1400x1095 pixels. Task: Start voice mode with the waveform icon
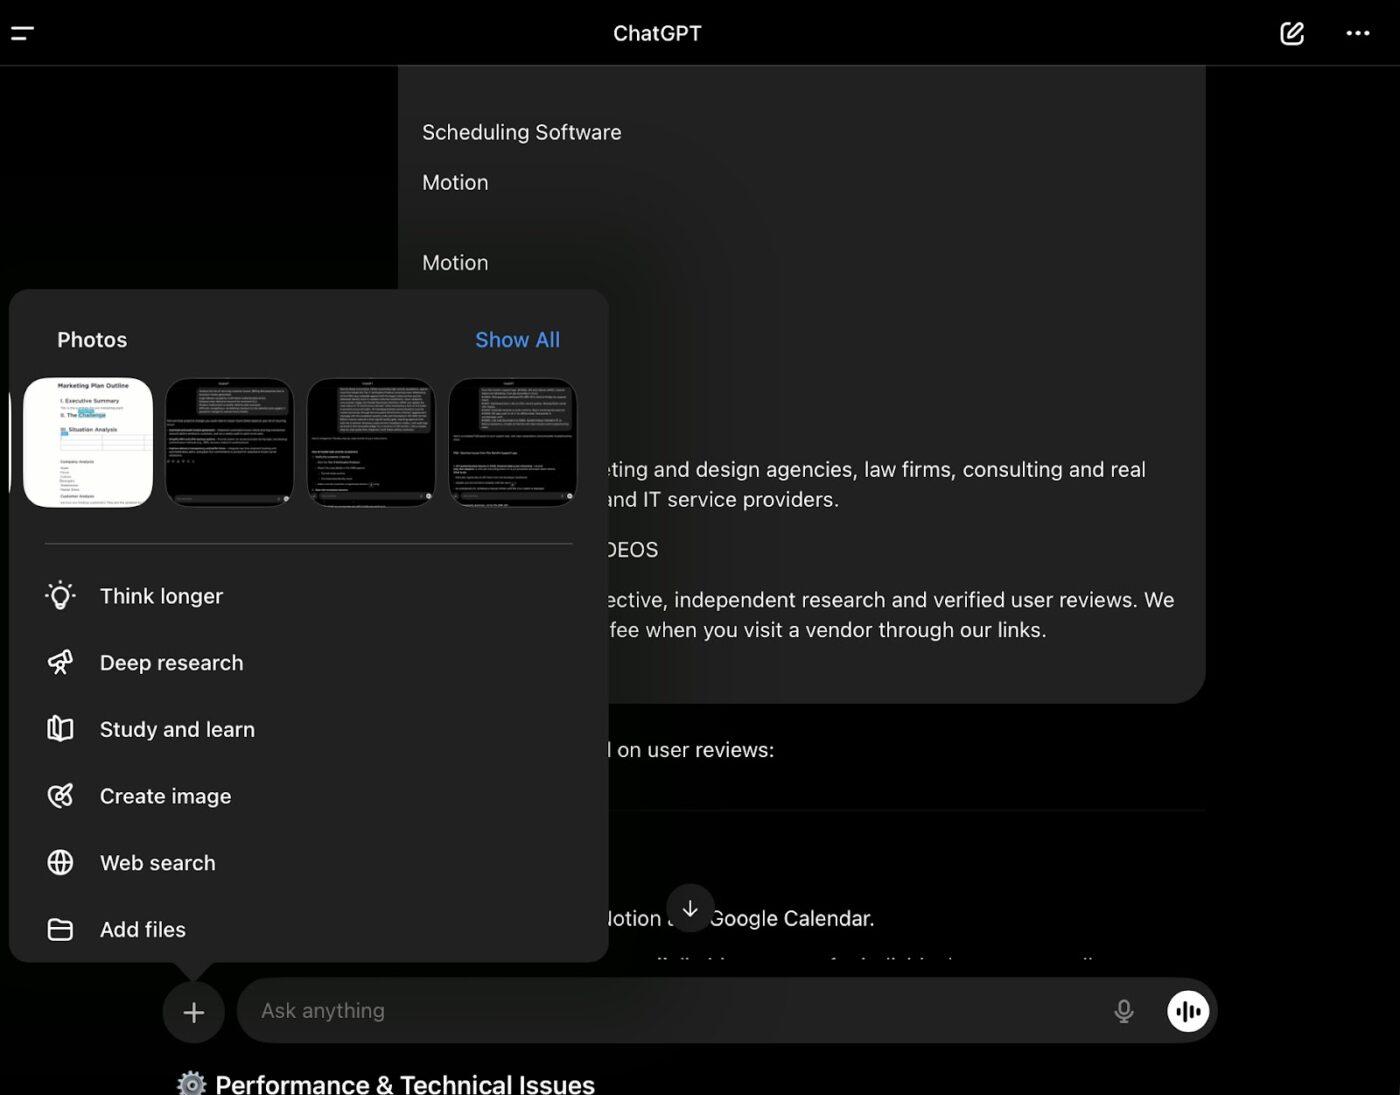click(1187, 1011)
